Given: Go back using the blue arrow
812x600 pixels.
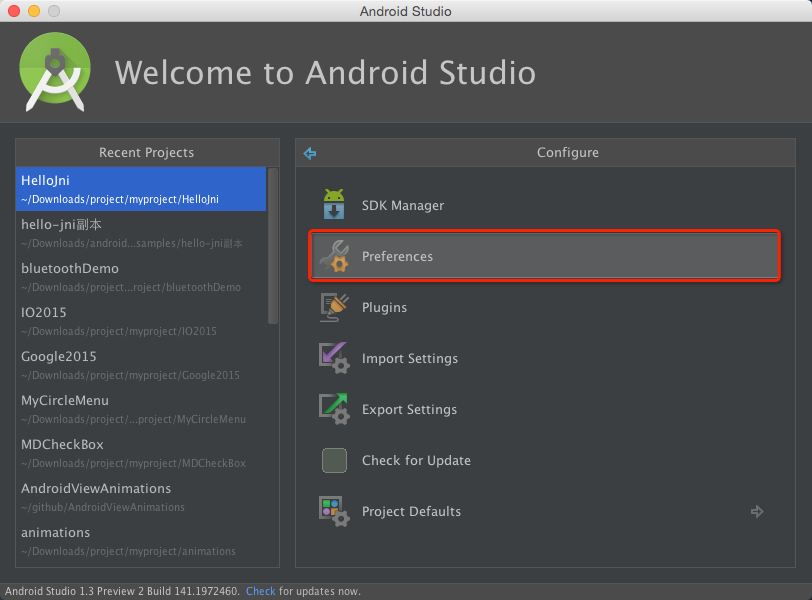Looking at the screenshot, I should [x=310, y=153].
